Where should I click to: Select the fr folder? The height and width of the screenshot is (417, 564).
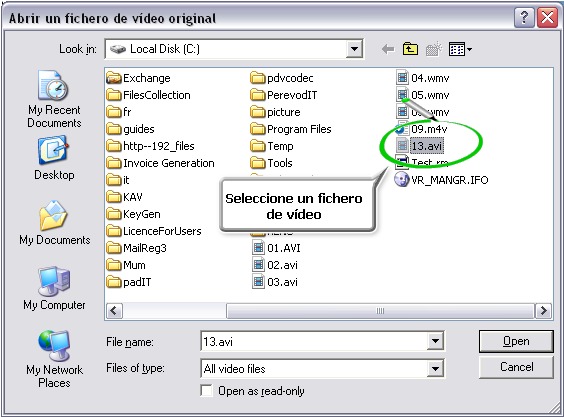(x=119, y=112)
